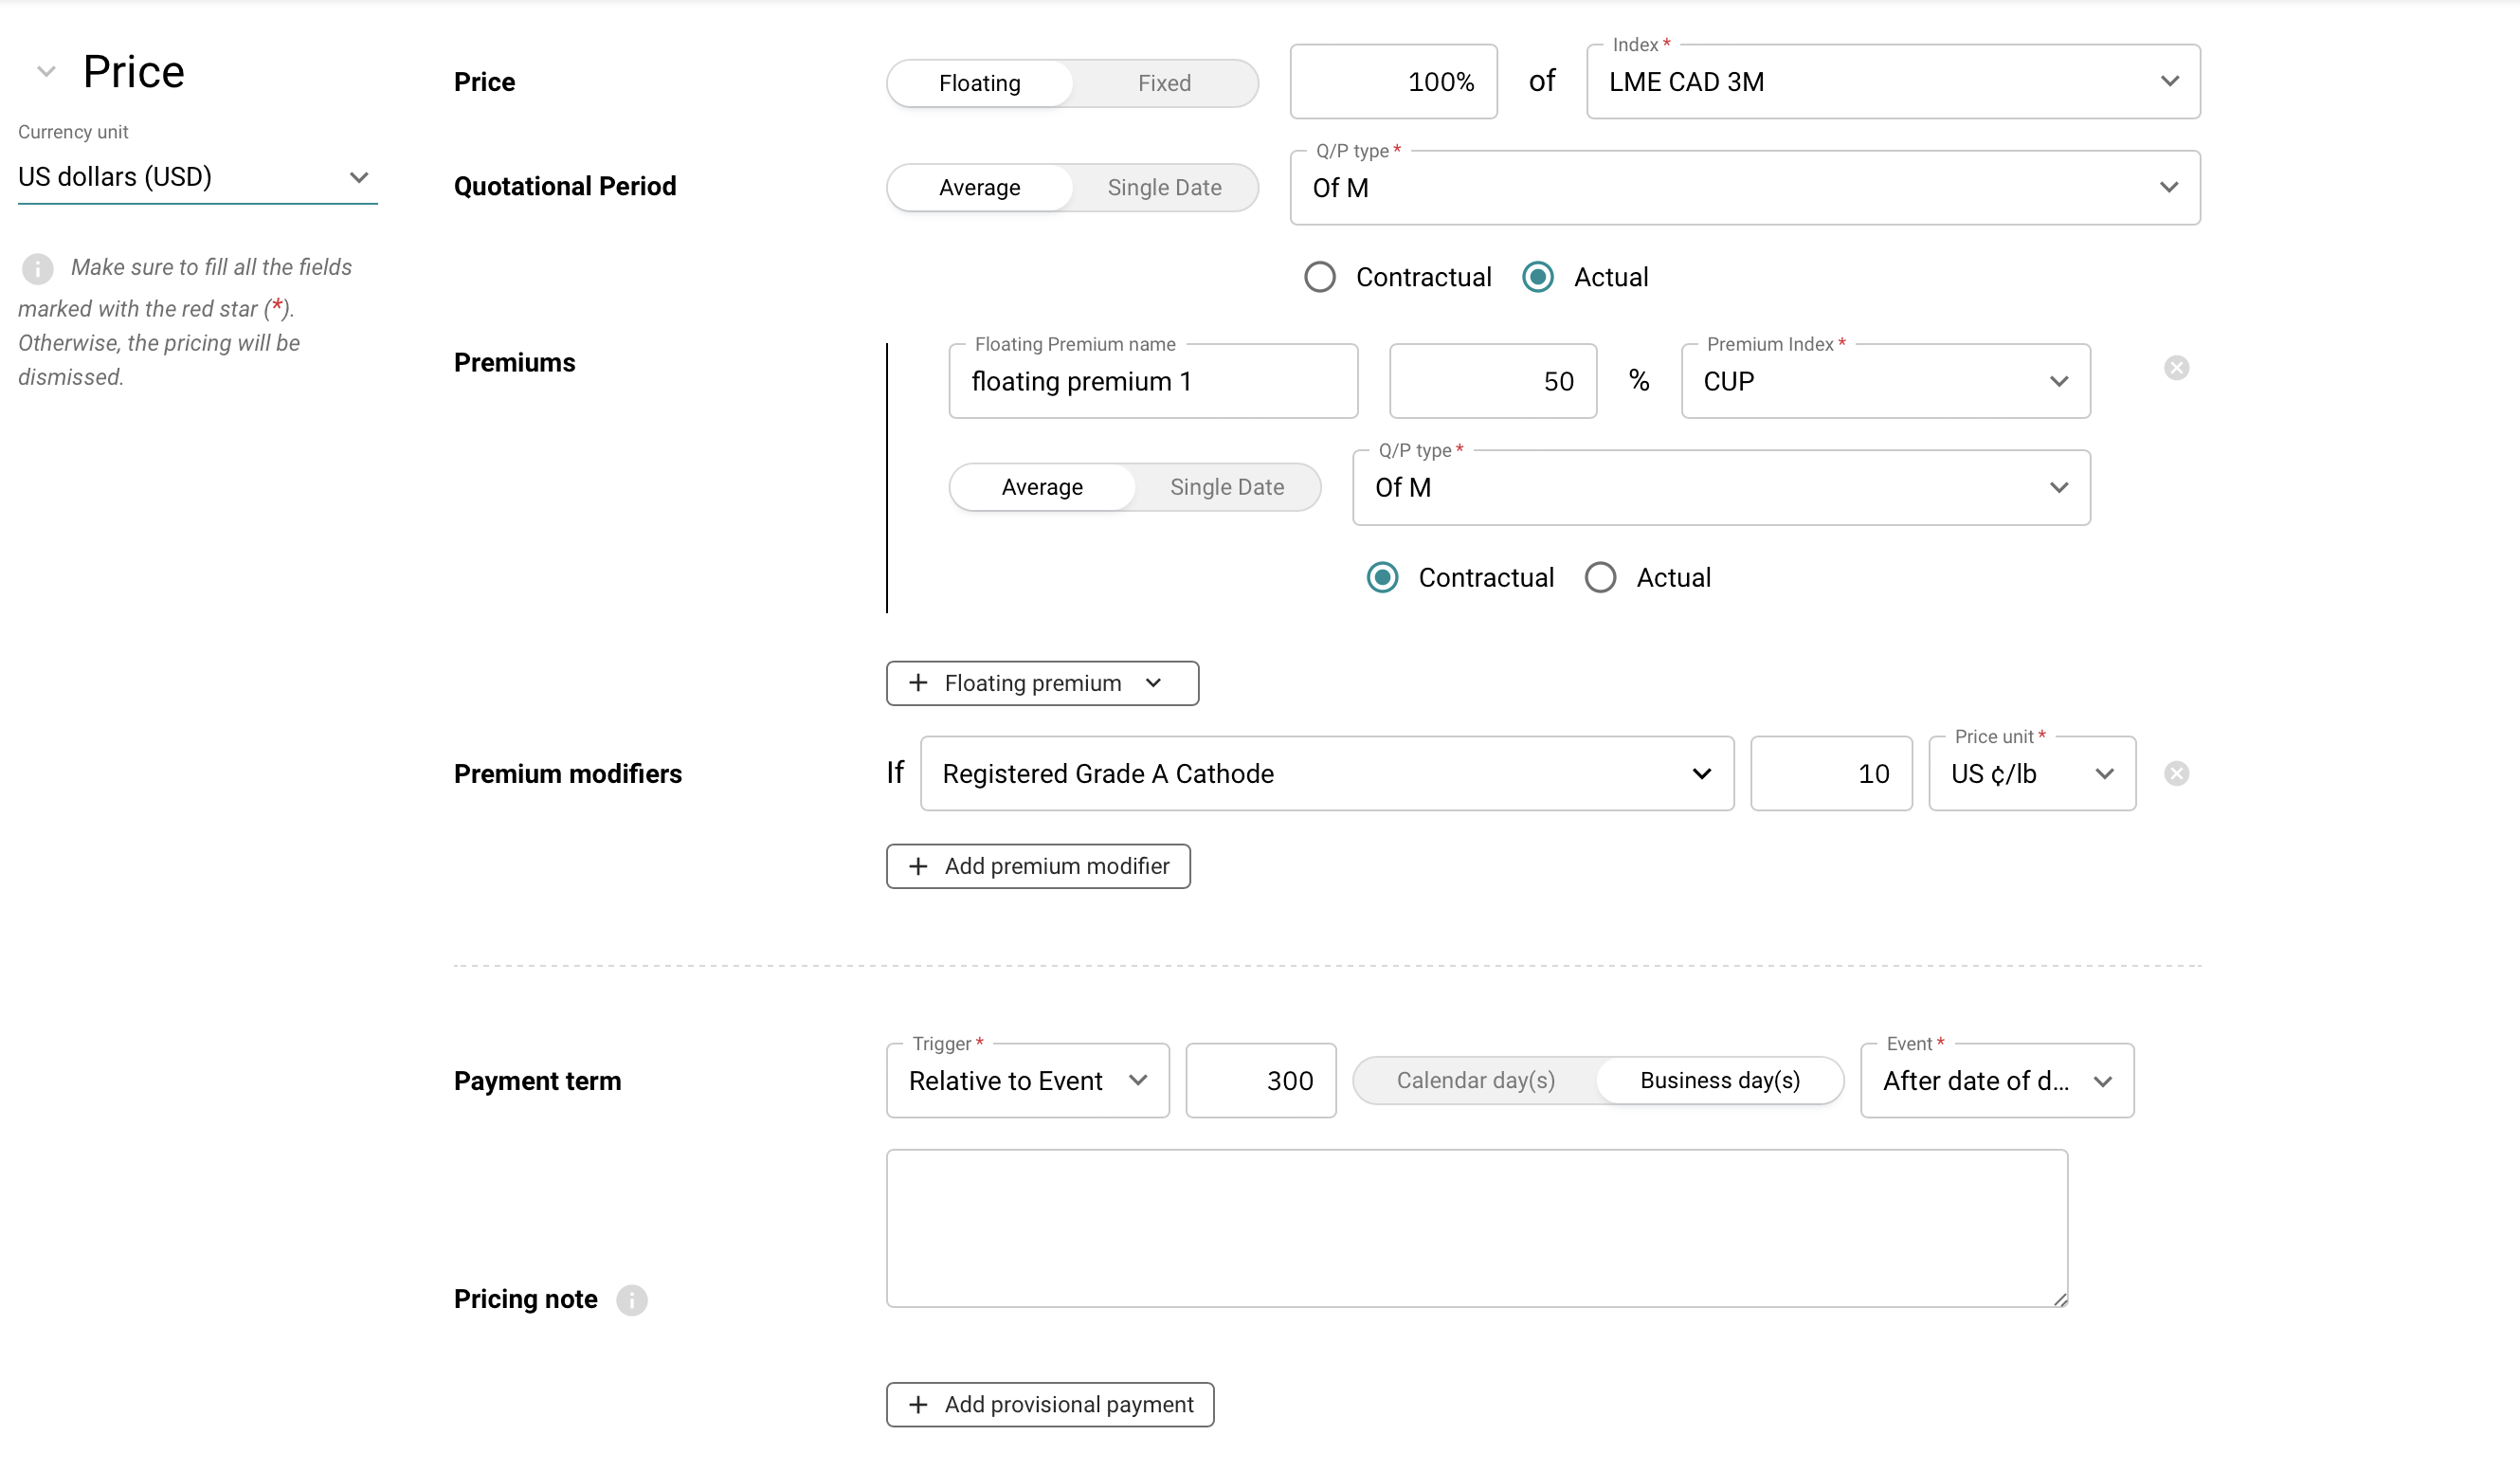
Task: Click Add provisional payment button
Action: [1050, 1404]
